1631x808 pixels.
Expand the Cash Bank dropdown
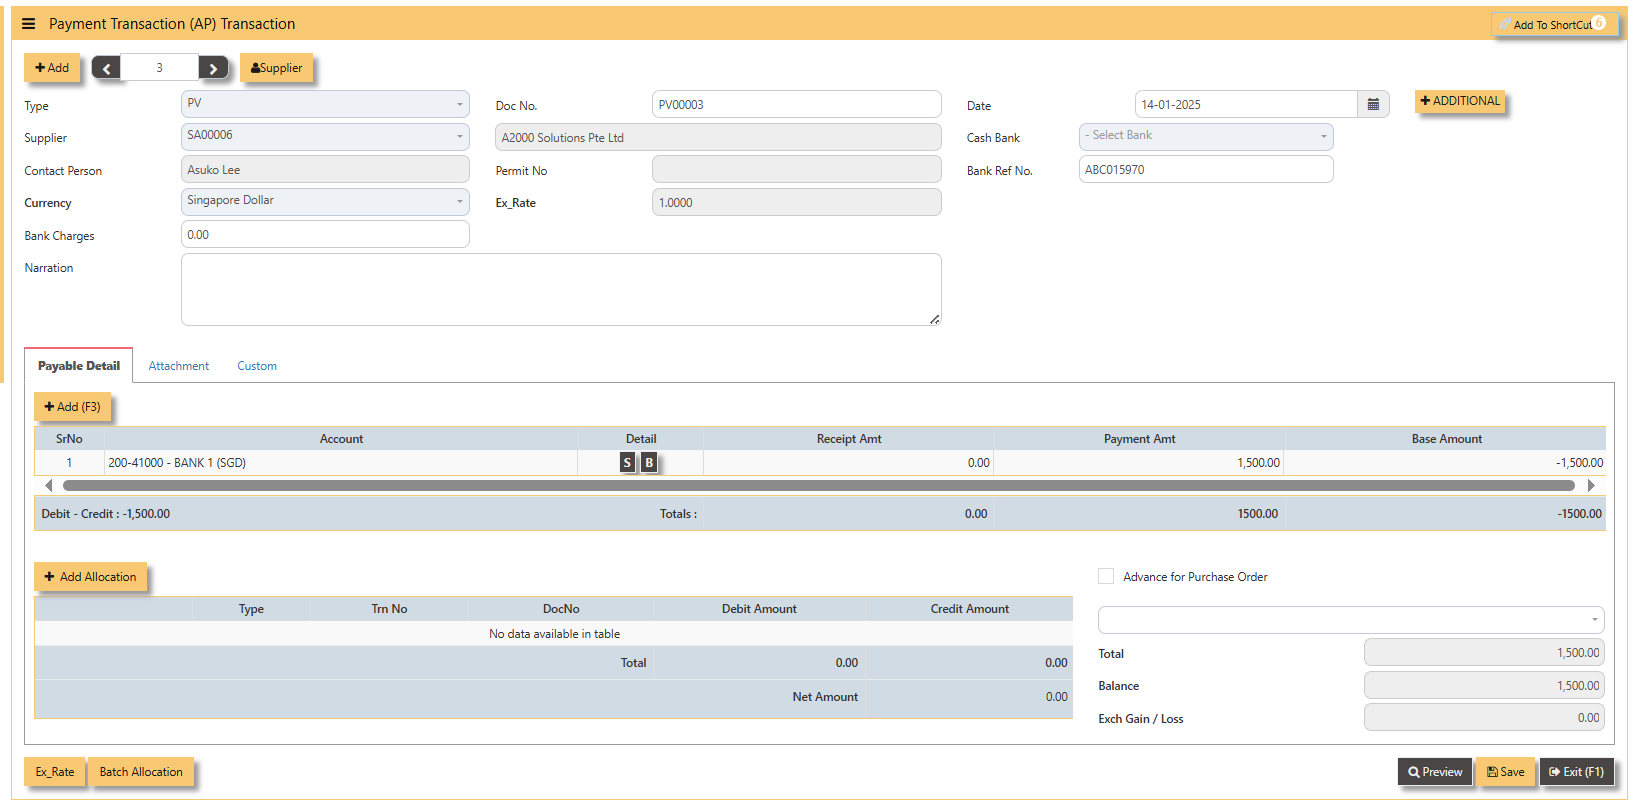point(1205,136)
